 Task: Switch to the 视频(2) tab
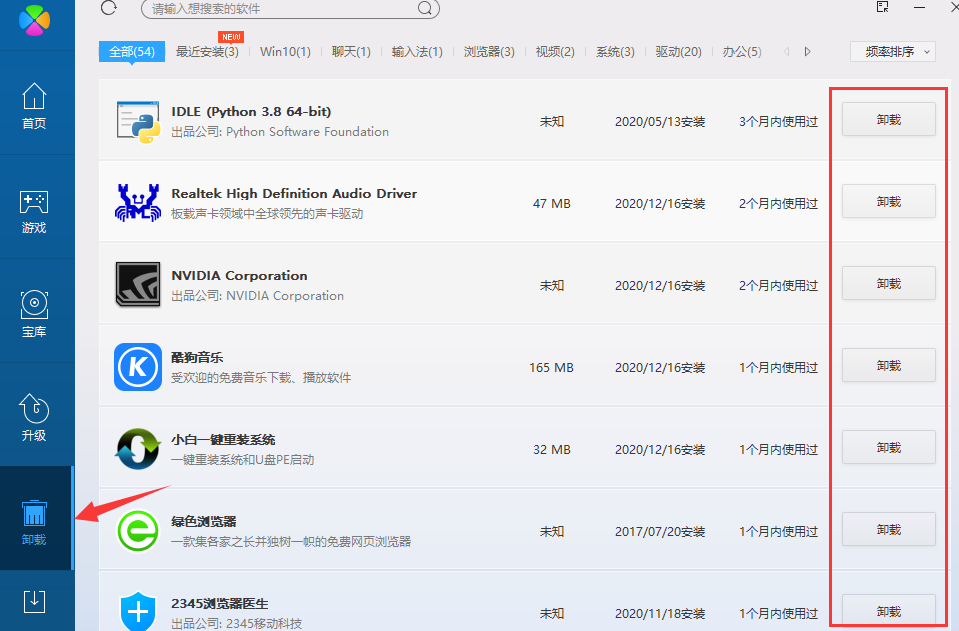click(x=555, y=52)
